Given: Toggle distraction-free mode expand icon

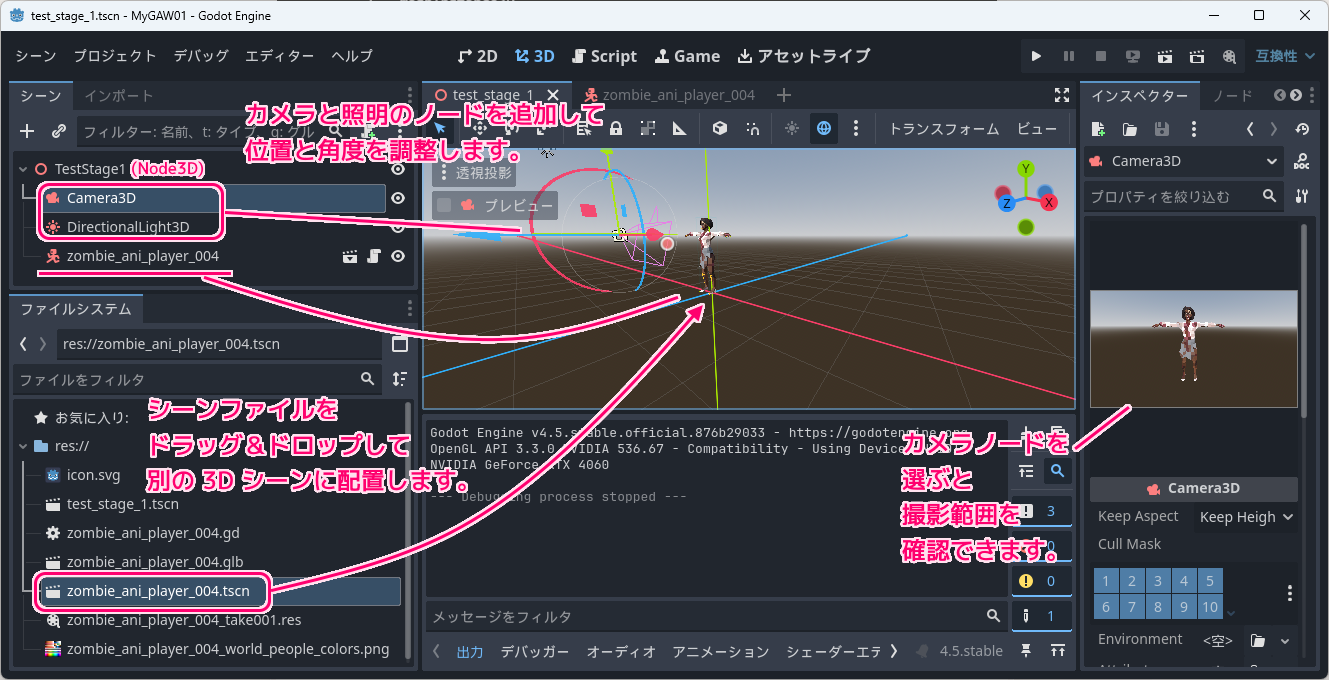Looking at the screenshot, I should 1062,95.
